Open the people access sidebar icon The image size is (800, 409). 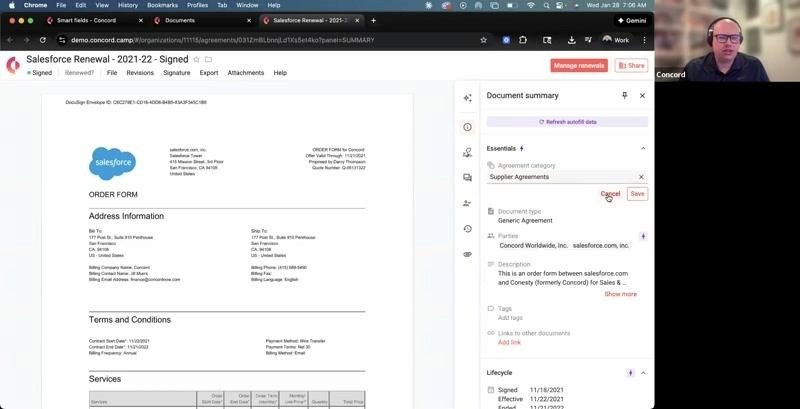click(x=467, y=203)
